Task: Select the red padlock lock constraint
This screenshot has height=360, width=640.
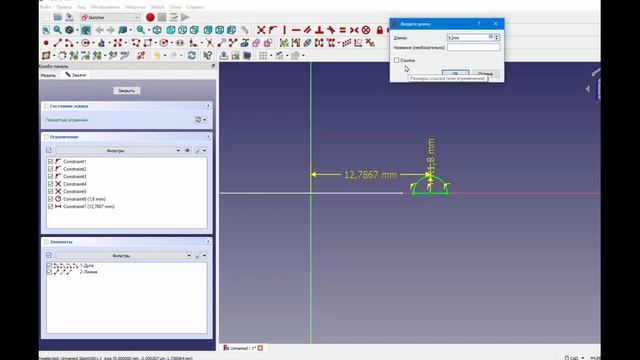Action: pyautogui.click(x=380, y=30)
